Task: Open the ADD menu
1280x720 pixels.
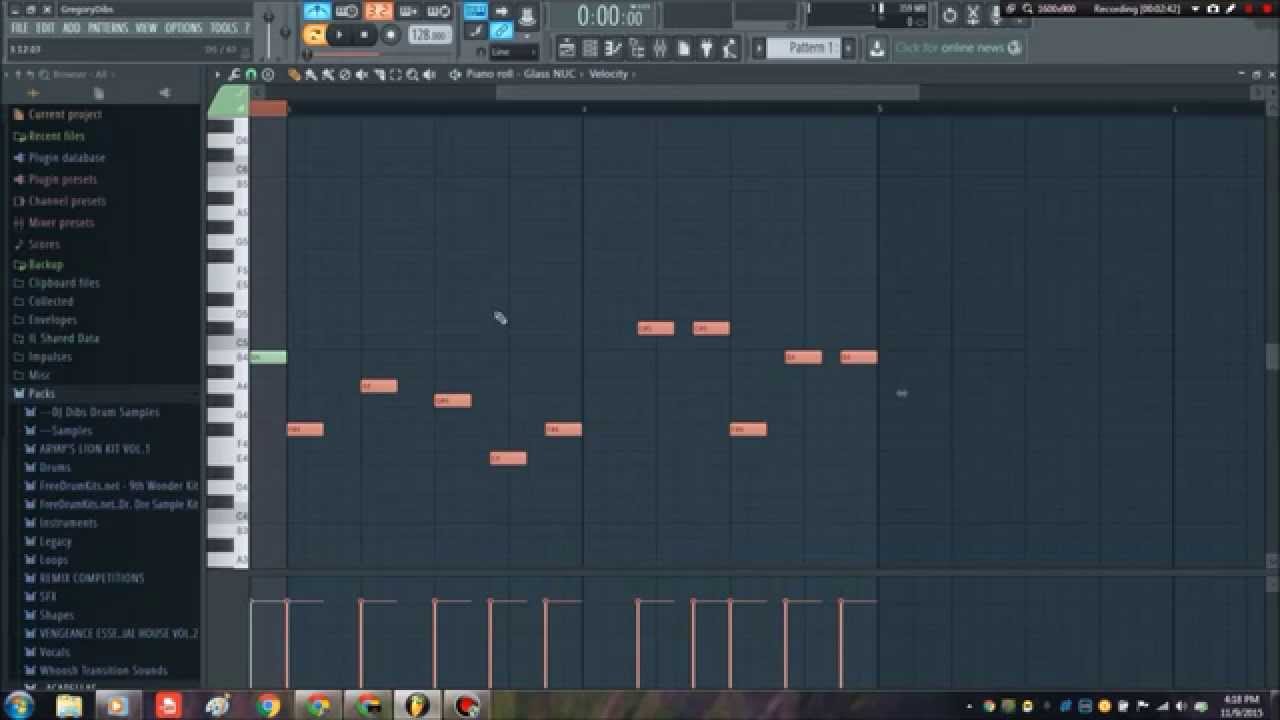Action: 71,28
